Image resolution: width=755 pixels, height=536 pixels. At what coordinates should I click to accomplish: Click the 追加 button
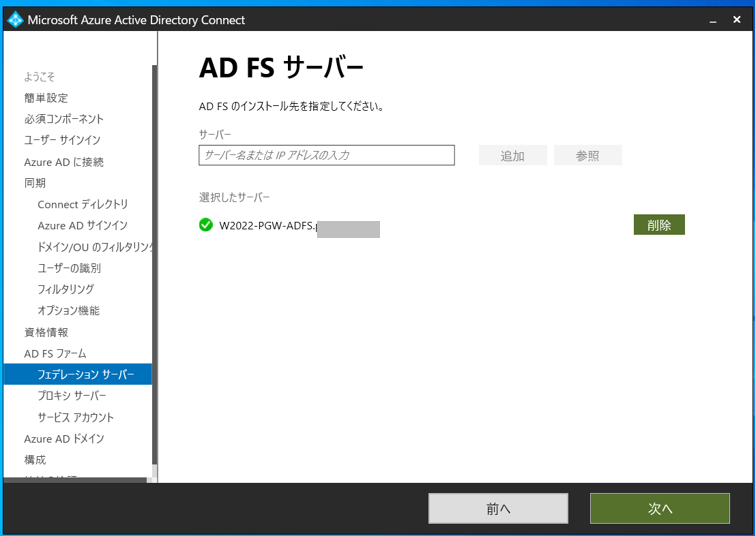pos(512,155)
